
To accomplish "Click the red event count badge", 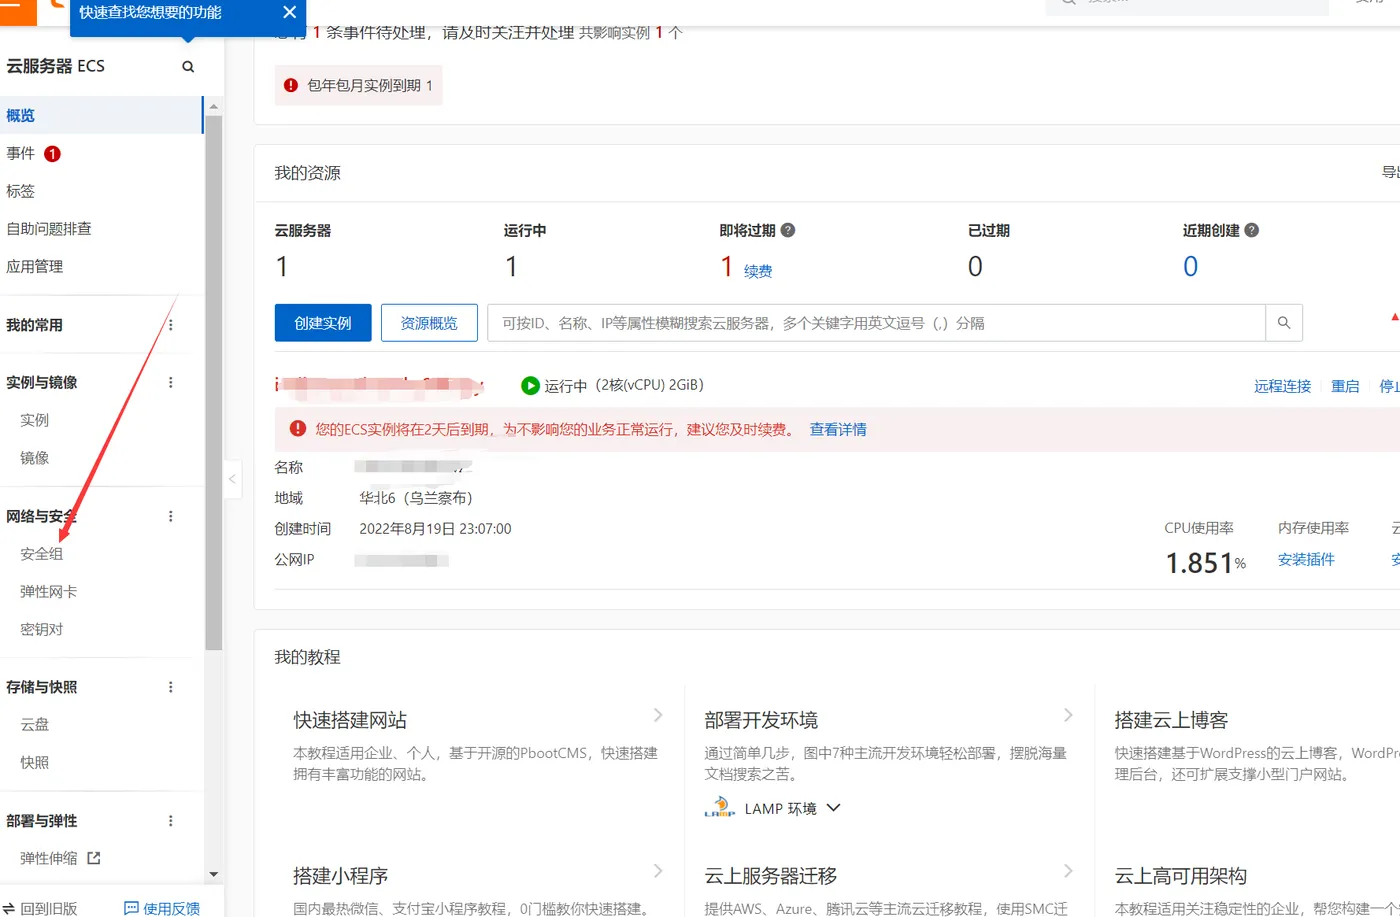I will 53,153.
